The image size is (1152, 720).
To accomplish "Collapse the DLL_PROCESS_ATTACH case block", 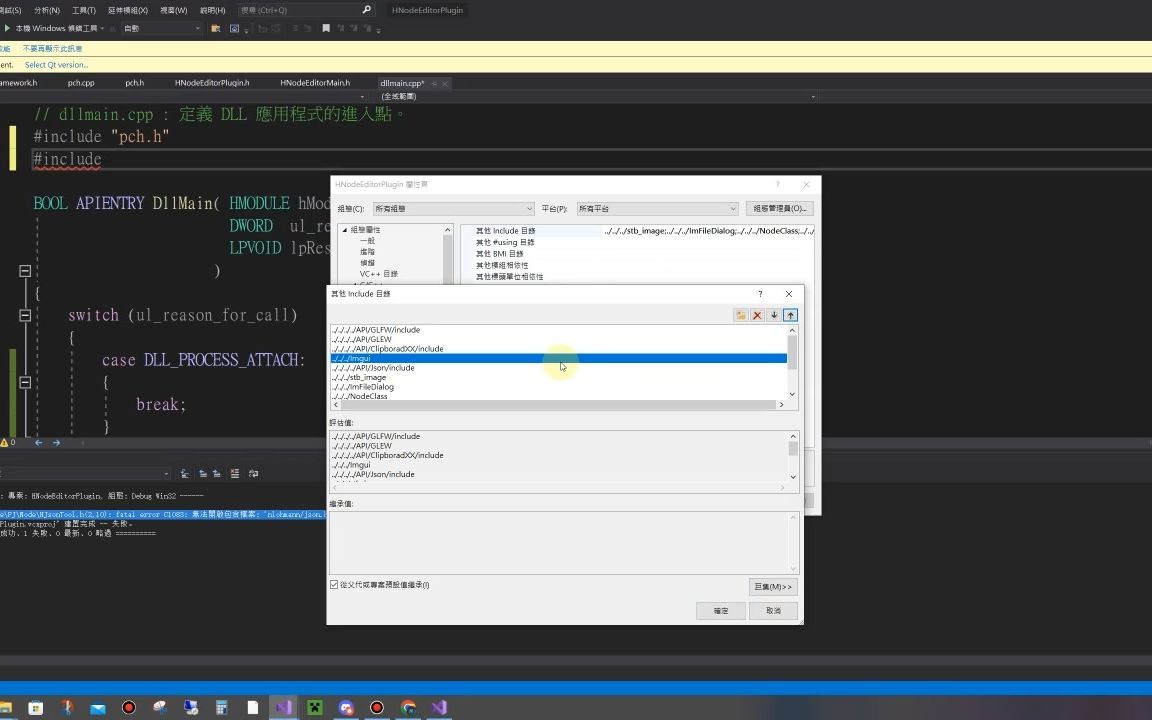I will (25, 382).
